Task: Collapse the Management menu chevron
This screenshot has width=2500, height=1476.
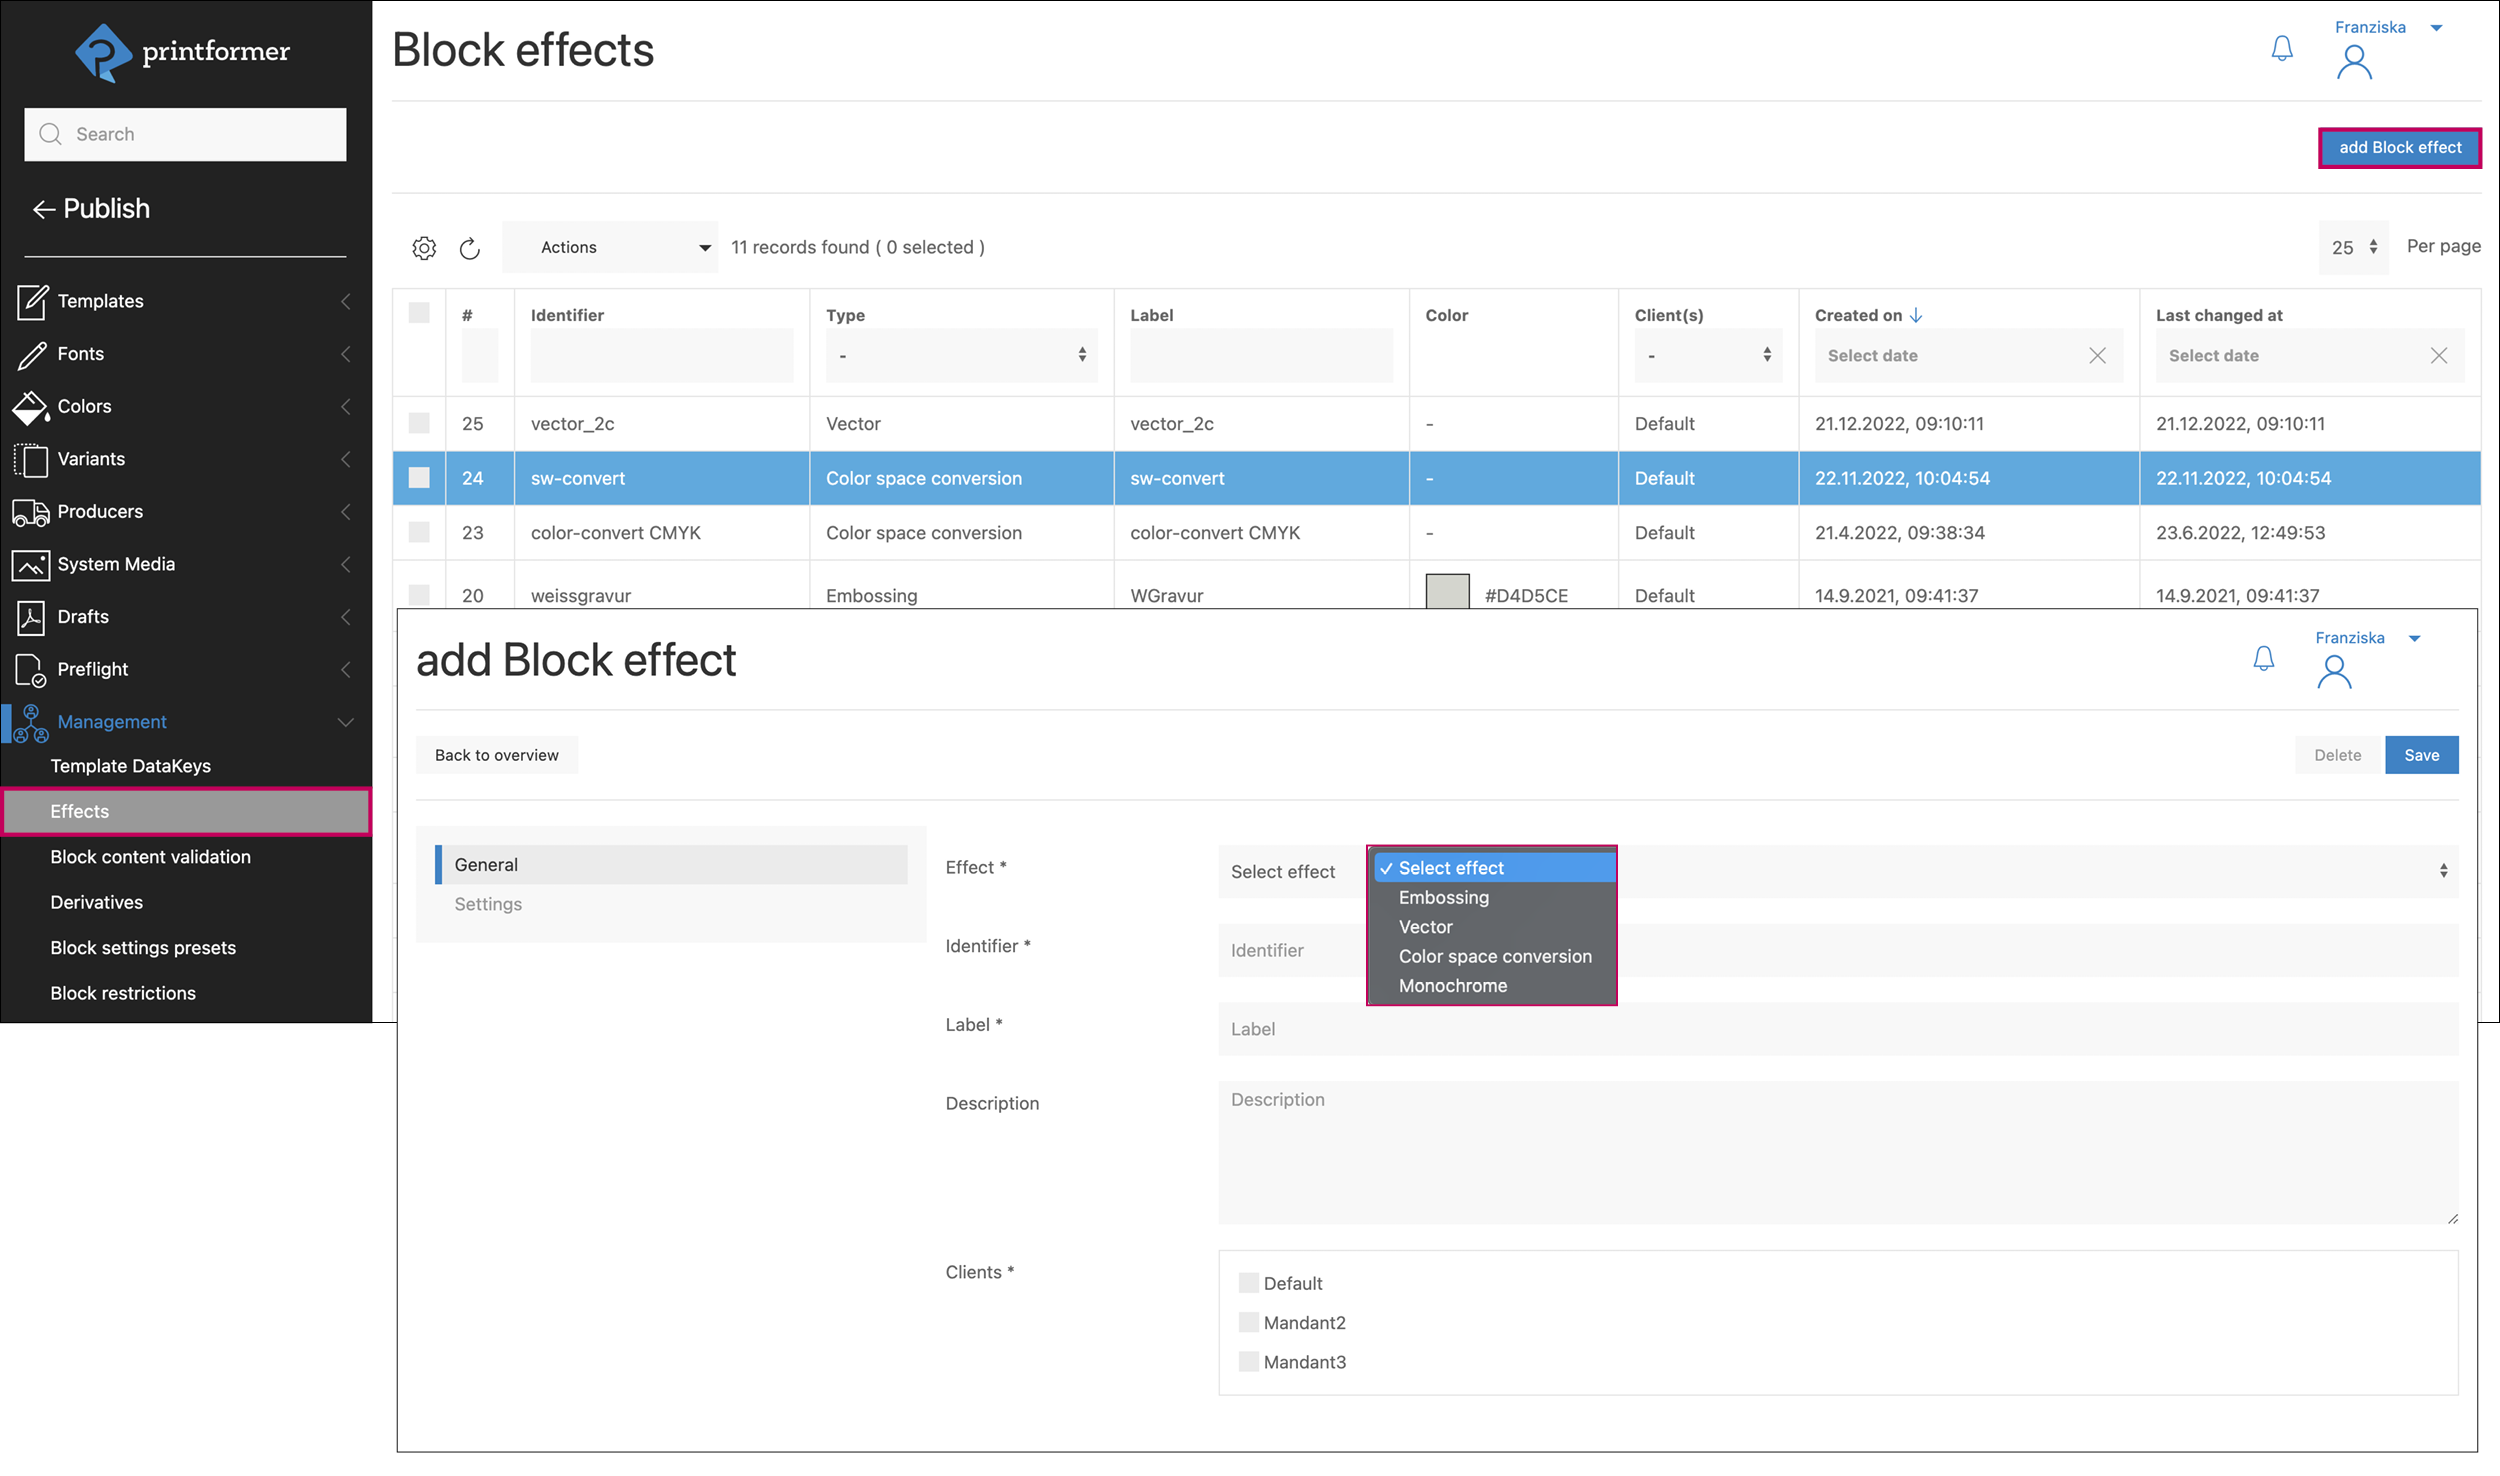Action: click(346, 722)
